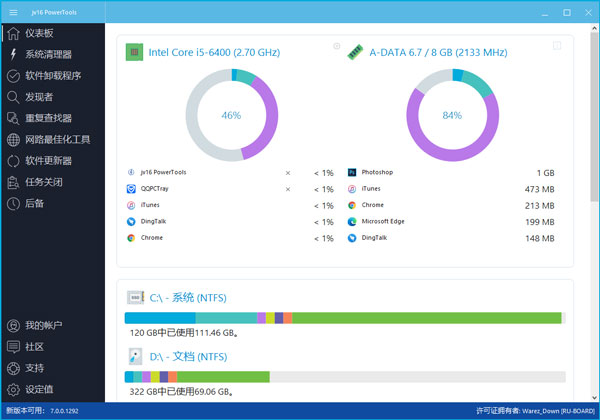
Task: Click the duplicate finder icon (重复查找器)
Action: click(x=13, y=118)
